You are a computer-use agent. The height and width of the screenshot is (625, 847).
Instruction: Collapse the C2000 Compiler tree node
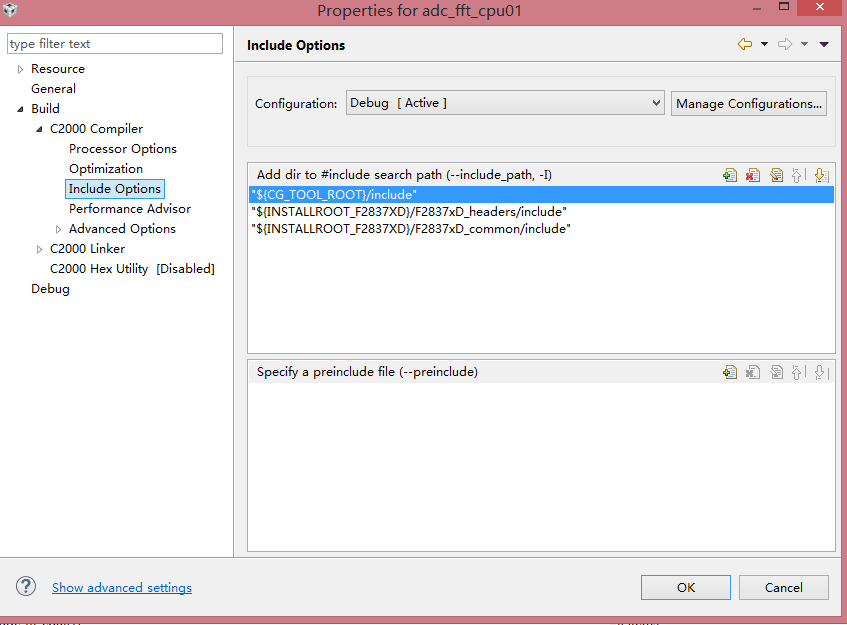click(39, 129)
